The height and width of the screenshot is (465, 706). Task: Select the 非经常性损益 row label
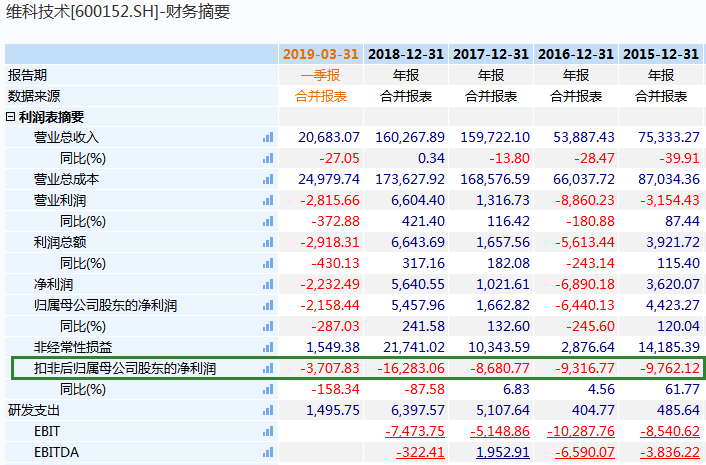point(73,347)
